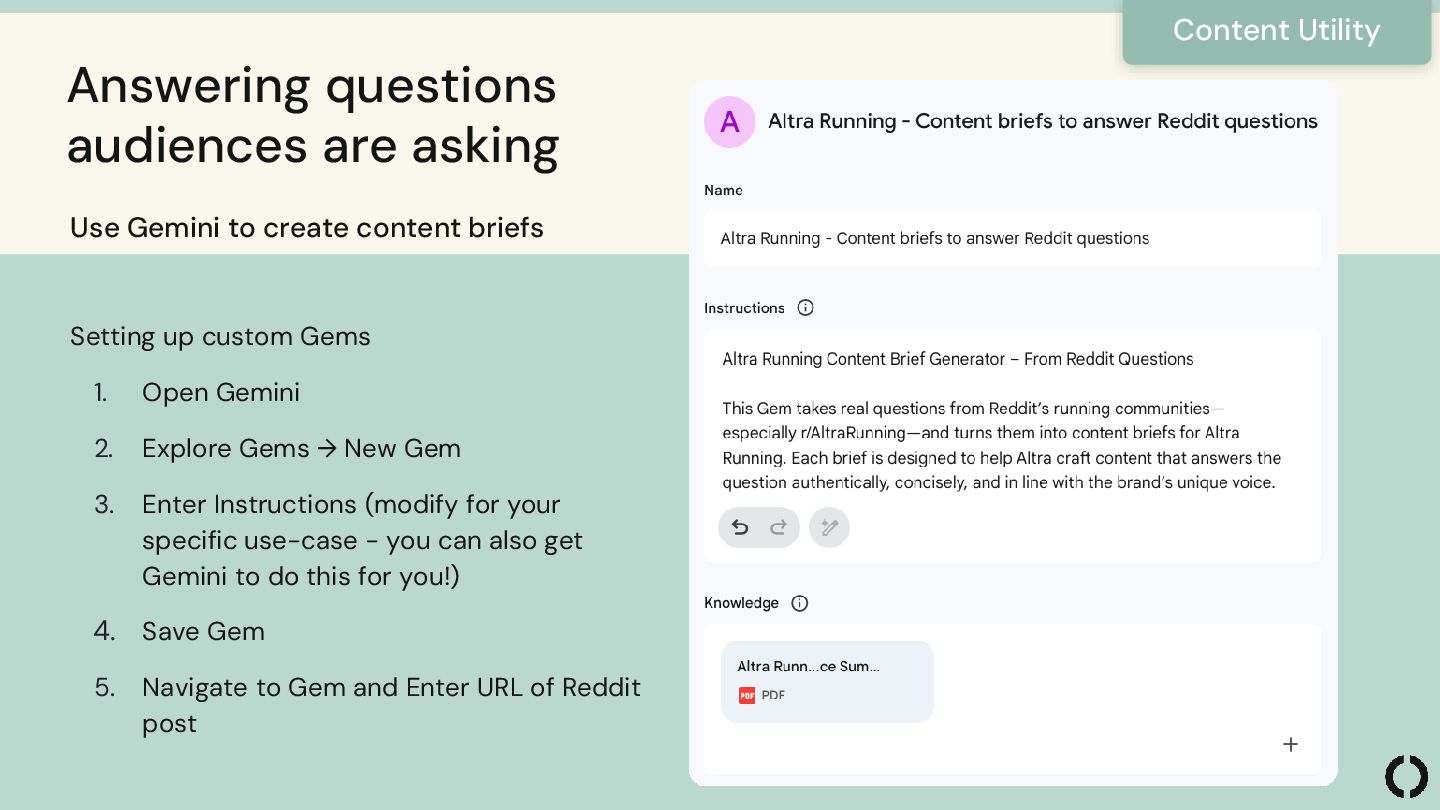Select the Content Utility tab label
The height and width of the screenshot is (810, 1440).
1276,31
